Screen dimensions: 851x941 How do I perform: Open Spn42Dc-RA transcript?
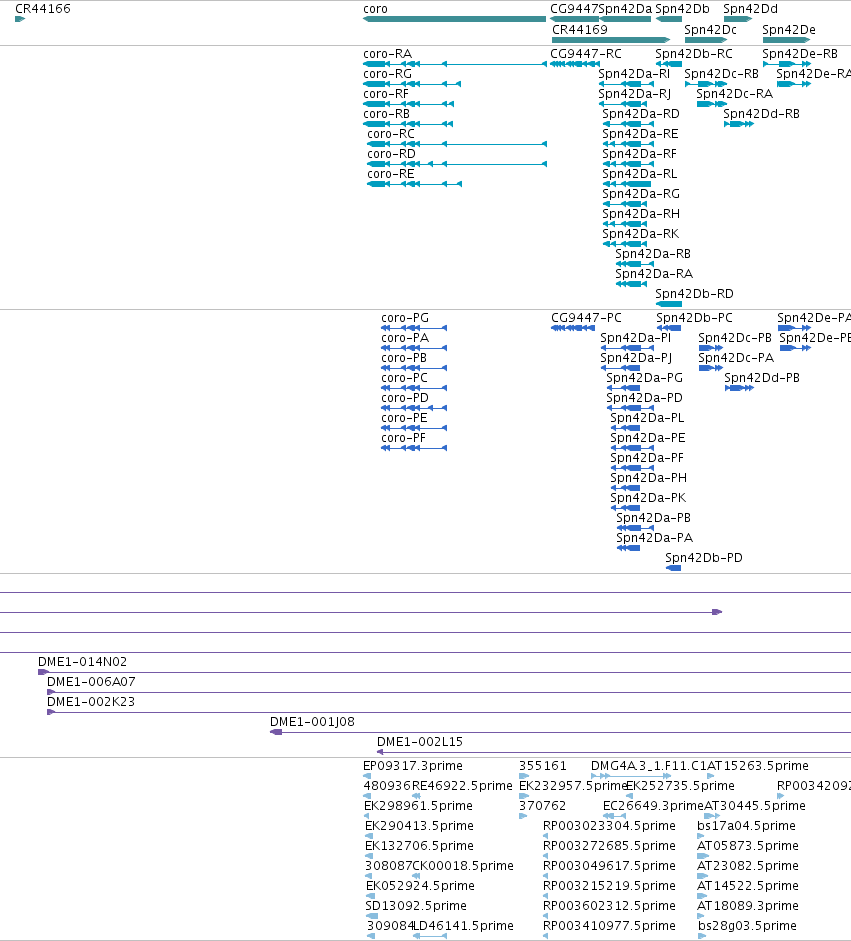[712, 104]
